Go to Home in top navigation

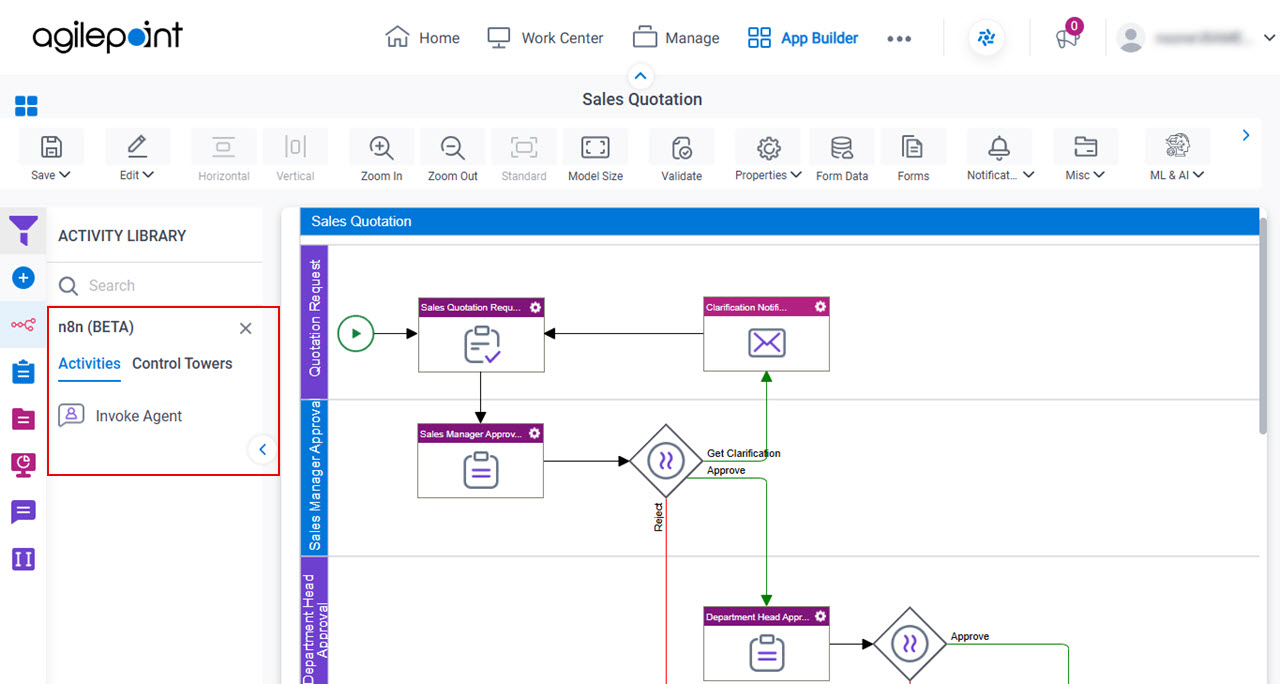tap(422, 38)
